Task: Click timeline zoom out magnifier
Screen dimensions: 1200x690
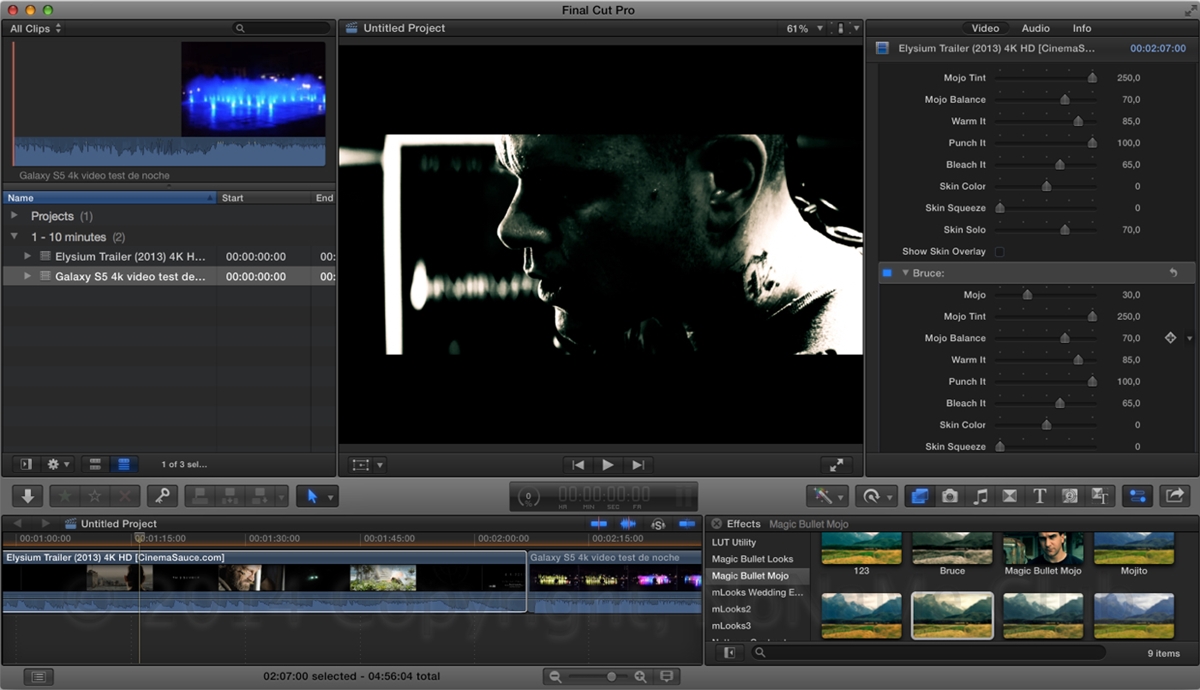Action: [x=555, y=677]
